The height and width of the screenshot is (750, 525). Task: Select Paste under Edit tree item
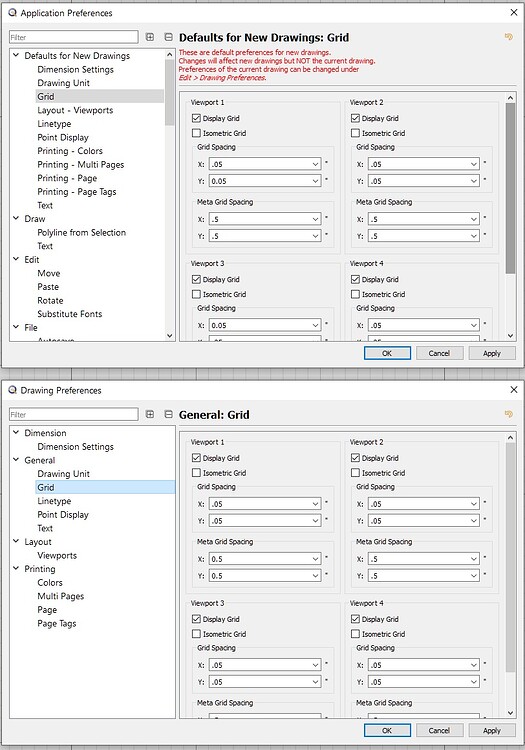tap(48, 287)
